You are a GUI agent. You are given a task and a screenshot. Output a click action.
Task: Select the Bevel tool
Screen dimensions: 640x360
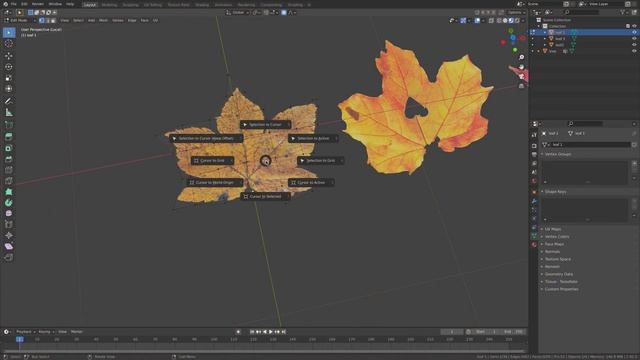(9, 159)
